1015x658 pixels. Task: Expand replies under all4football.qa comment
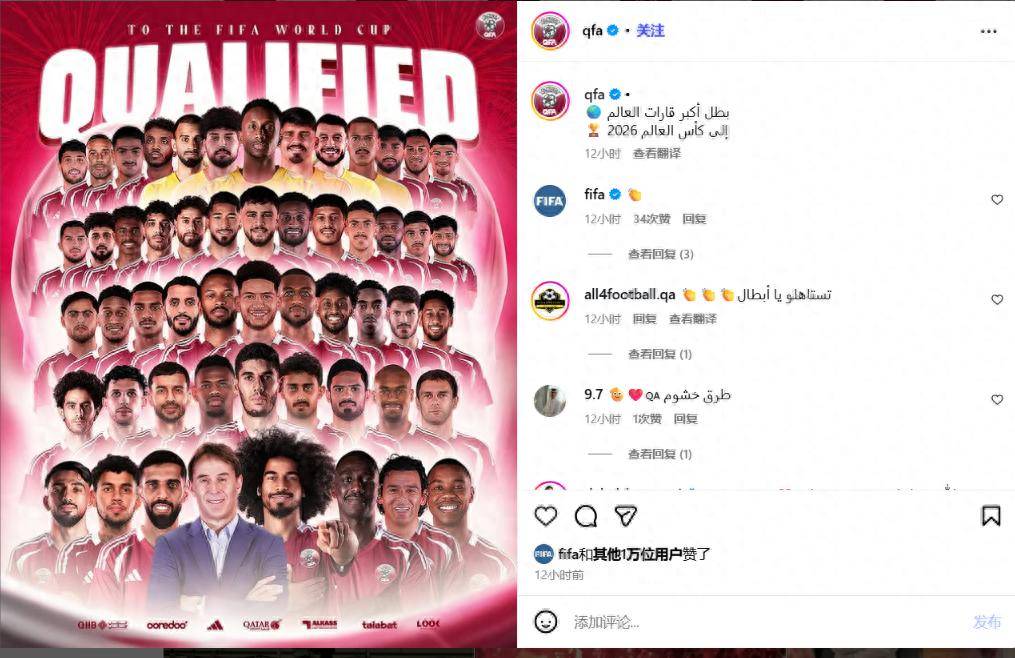pos(660,354)
